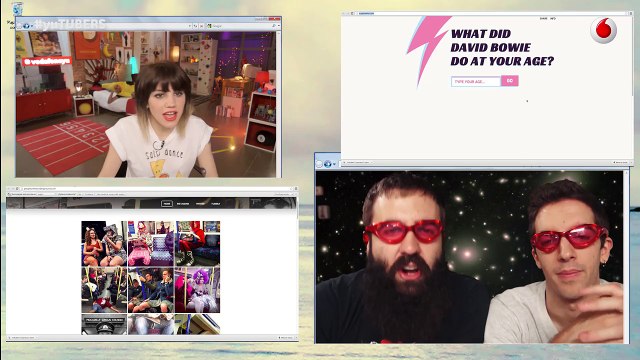Click back button in bottom-right browser window
This screenshot has width=640, height=360.
pos(319,164)
